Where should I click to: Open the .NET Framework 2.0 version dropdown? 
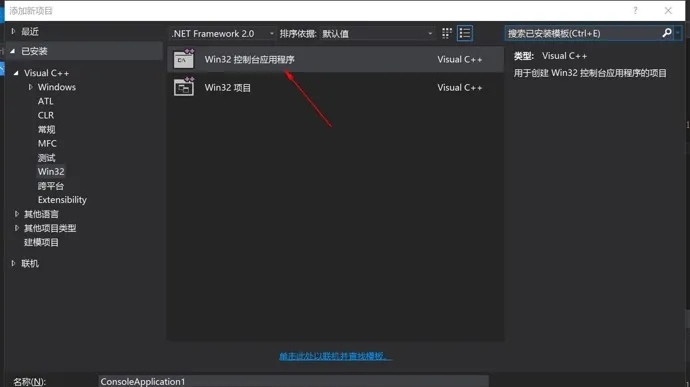pos(223,33)
